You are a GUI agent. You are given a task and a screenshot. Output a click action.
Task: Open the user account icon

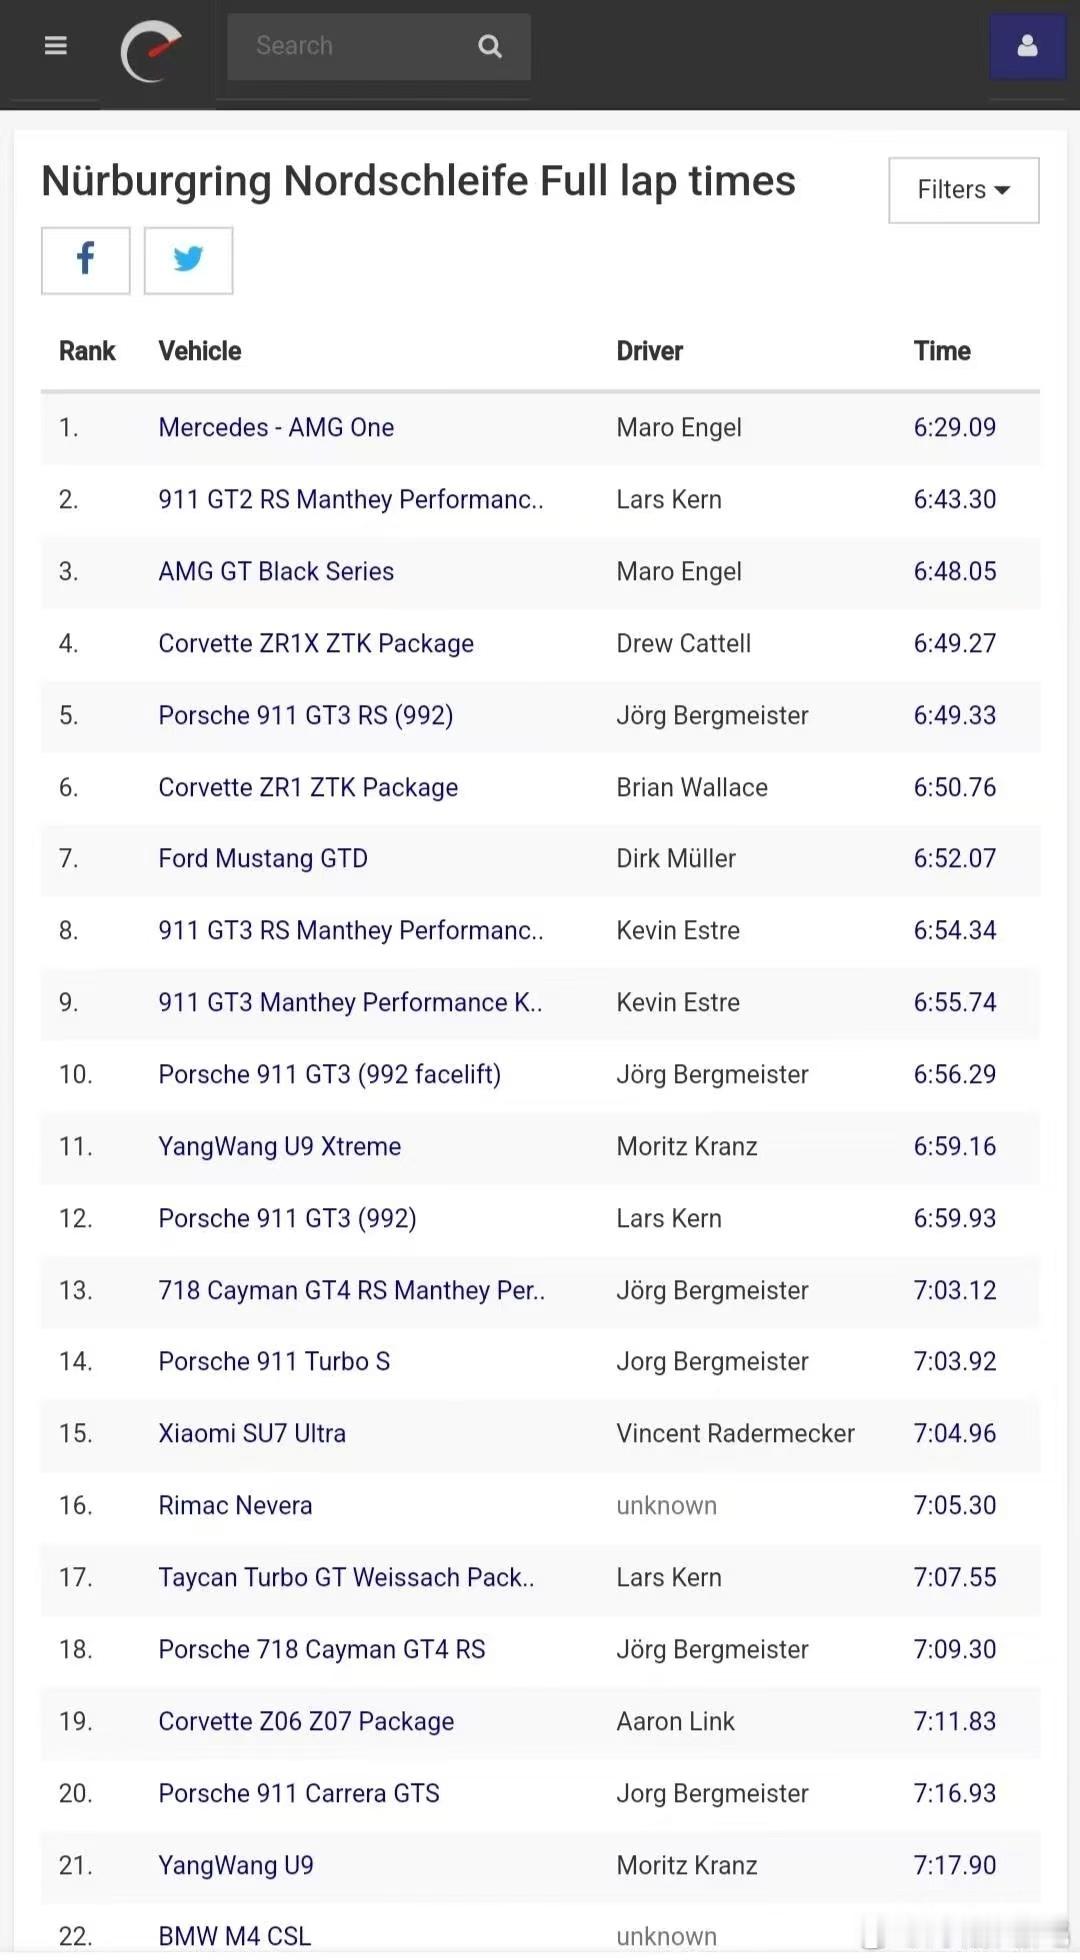[x=1027, y=46]
